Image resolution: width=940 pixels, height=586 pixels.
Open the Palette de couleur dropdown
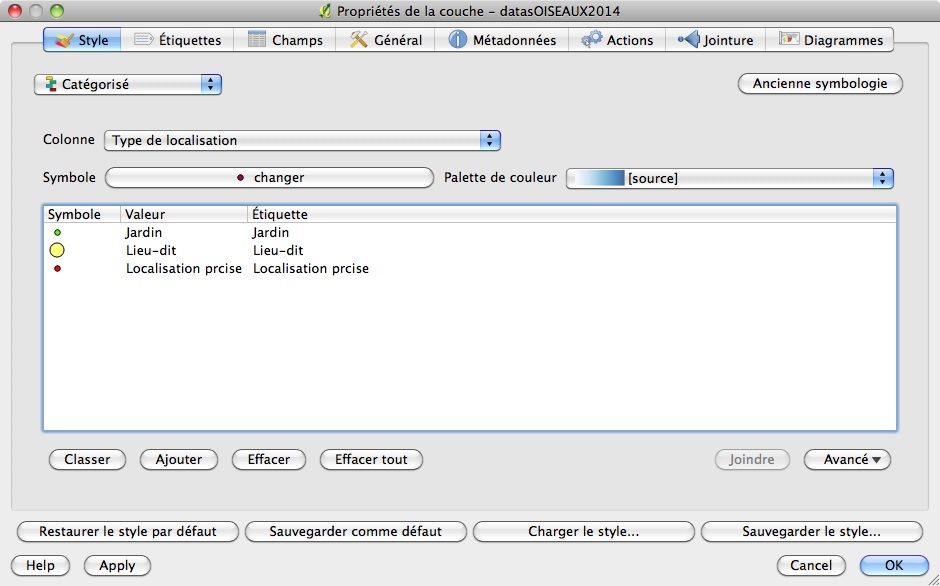tap(730, 178)
